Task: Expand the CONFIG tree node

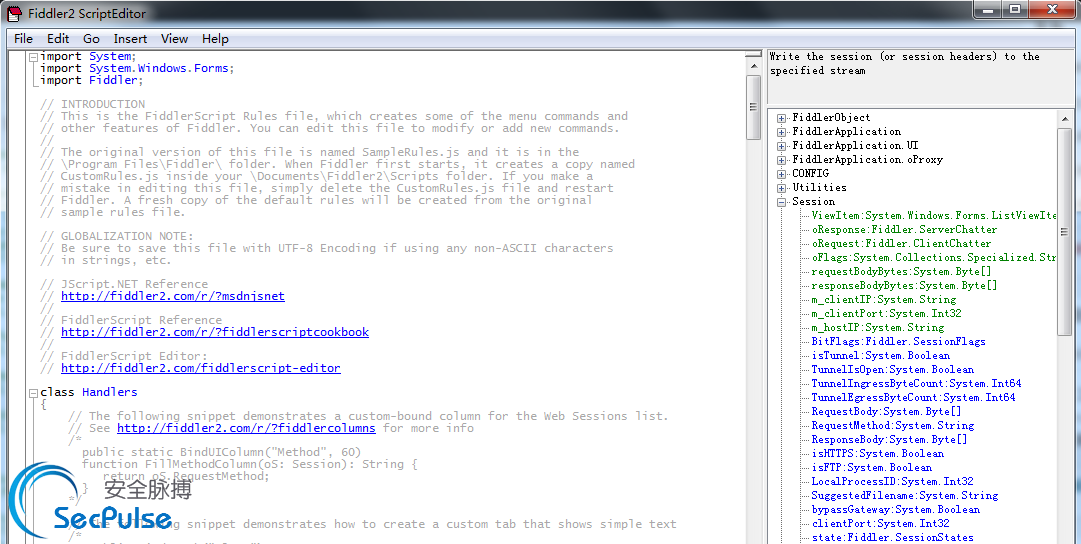Action: 781,174
